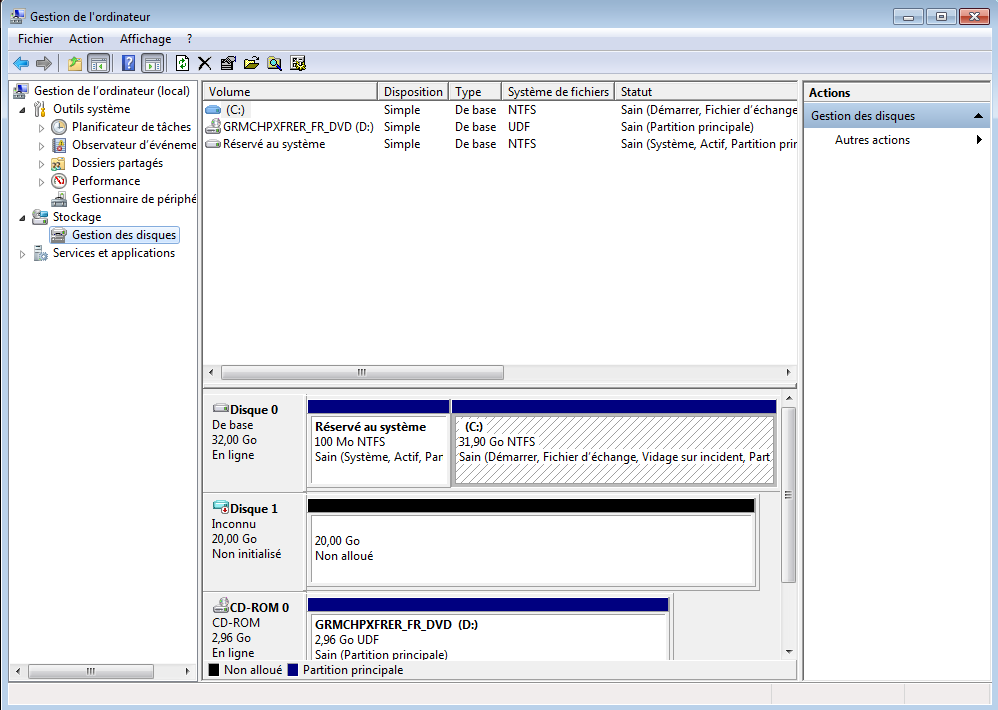Sort volumes by Système de fichiers column

[557, 92]
